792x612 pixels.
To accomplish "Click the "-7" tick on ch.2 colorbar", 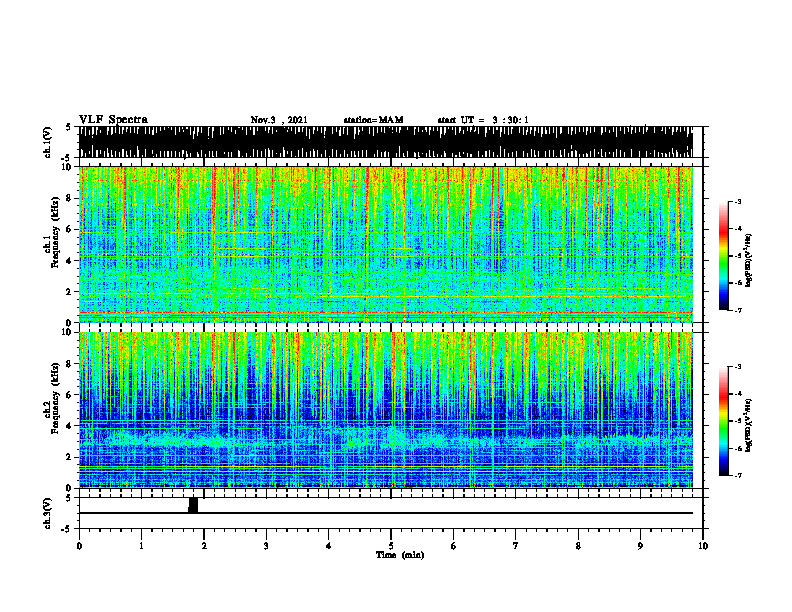I will 737,476.
